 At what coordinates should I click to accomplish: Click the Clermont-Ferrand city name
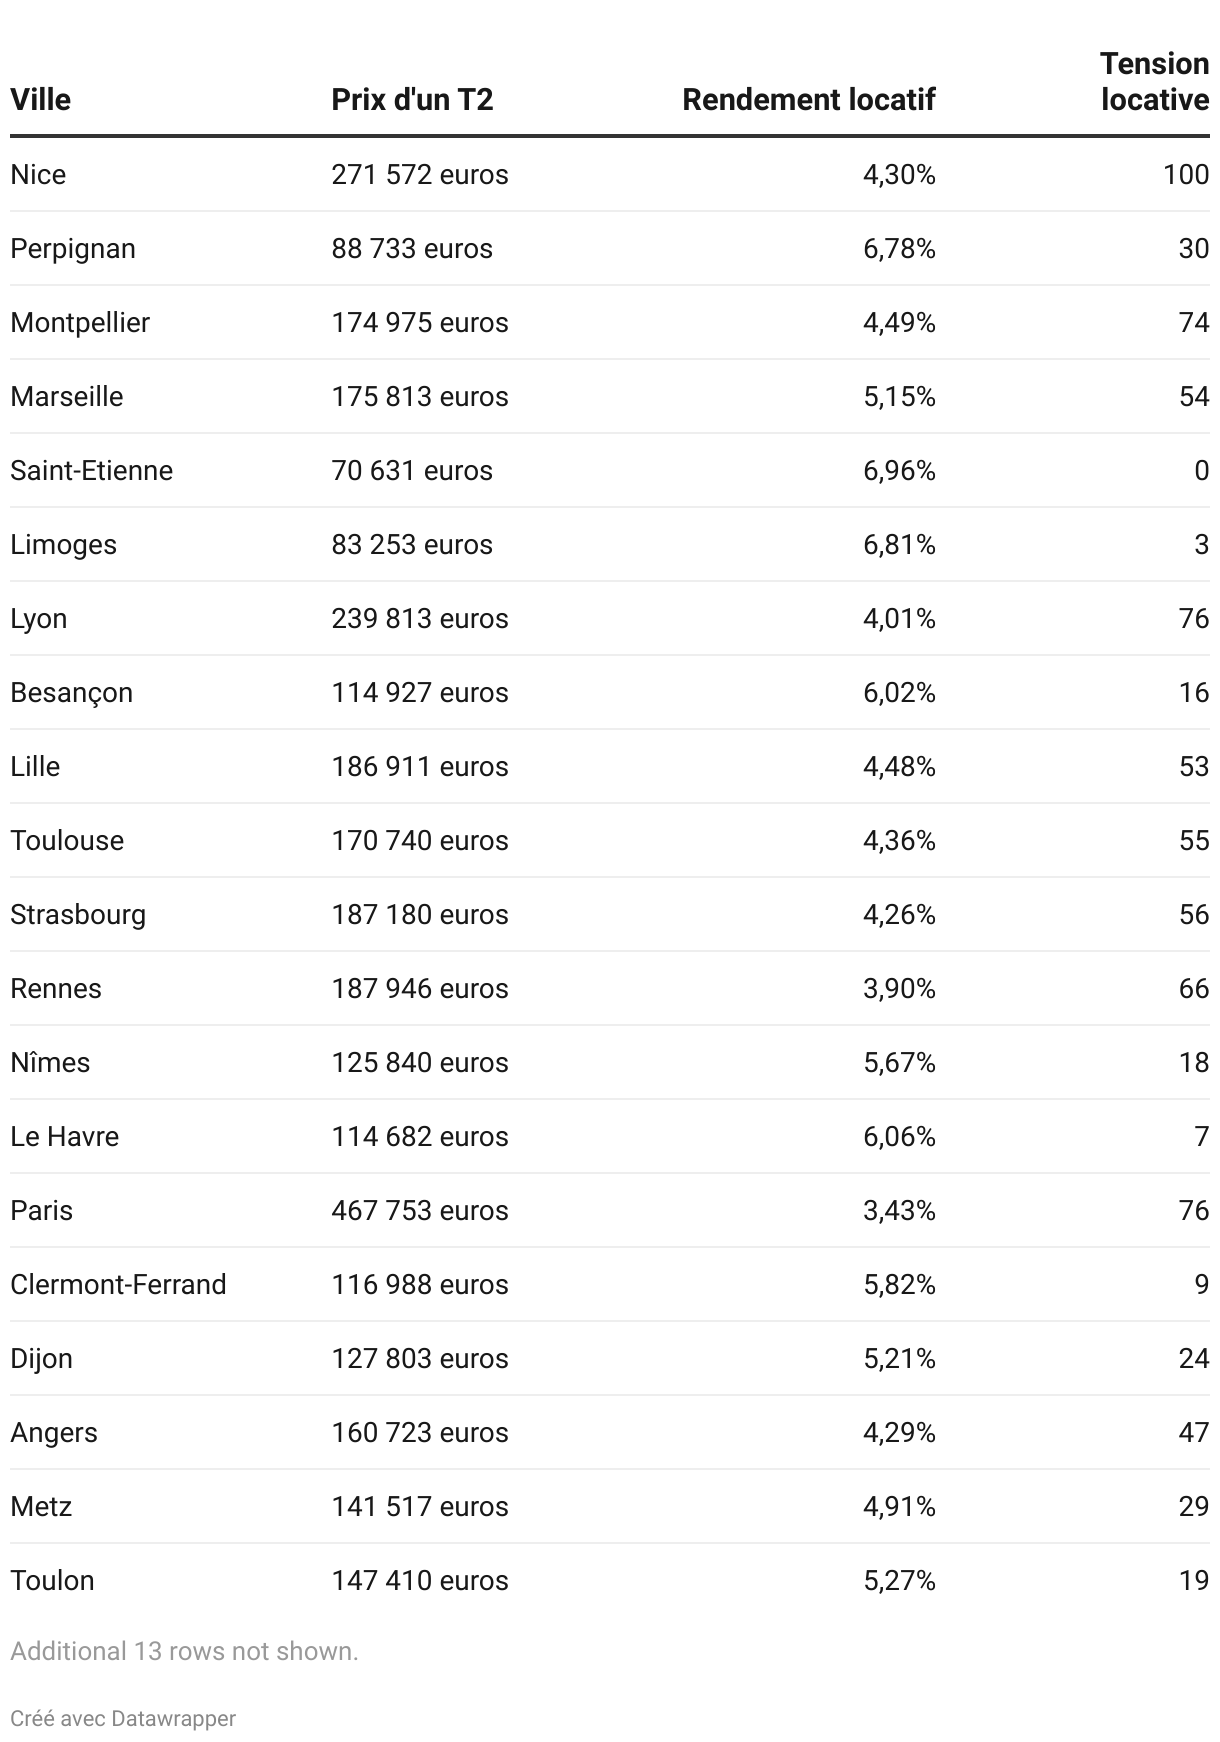click(118, 1284)
